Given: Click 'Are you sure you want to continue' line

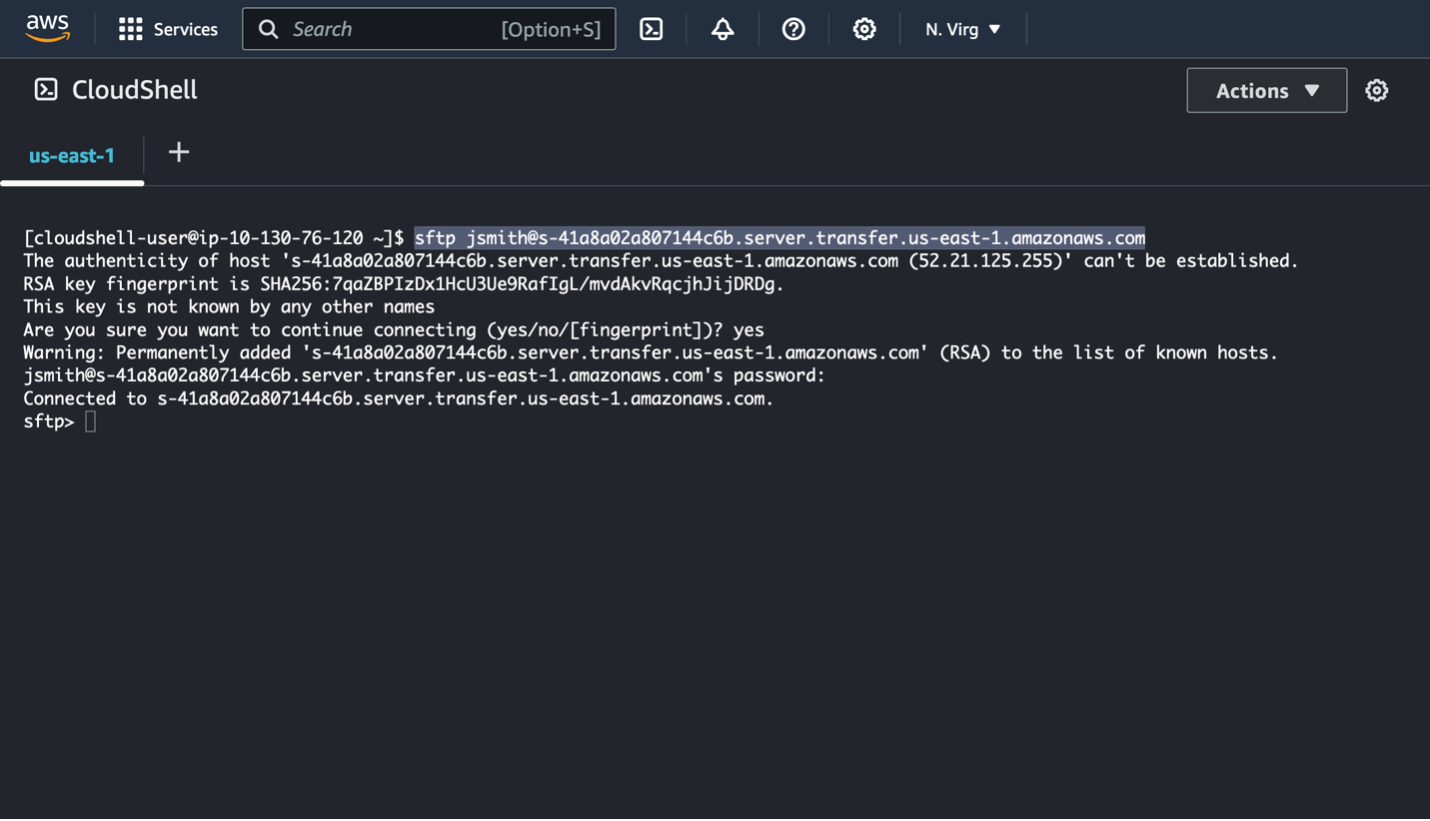Looking at the screenshot, I should coord(394,330).
